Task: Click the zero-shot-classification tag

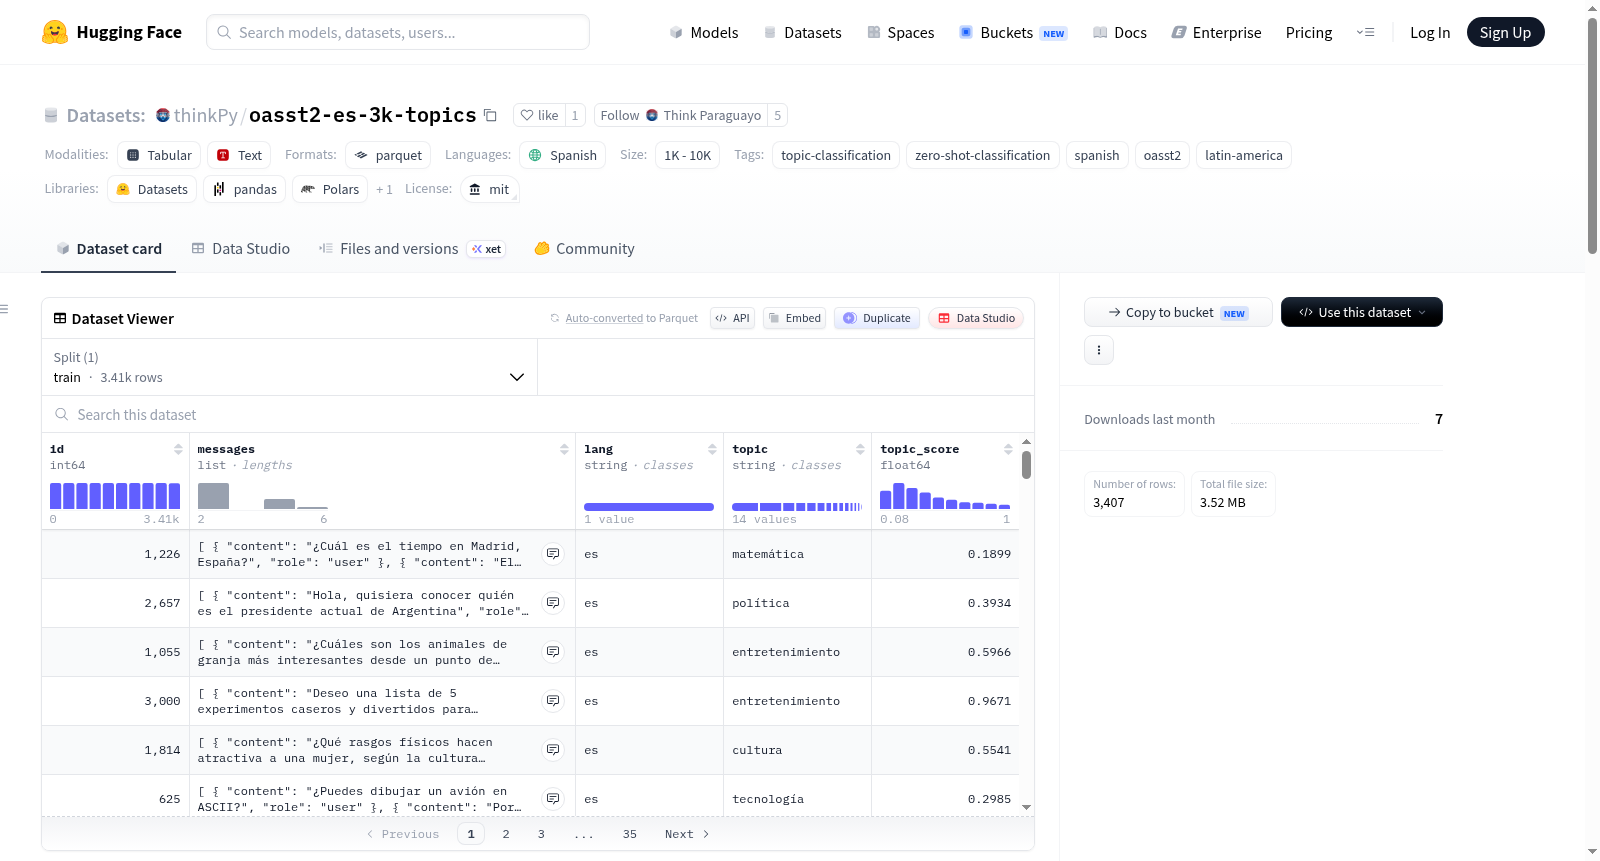Action: (x=983, y=155)
